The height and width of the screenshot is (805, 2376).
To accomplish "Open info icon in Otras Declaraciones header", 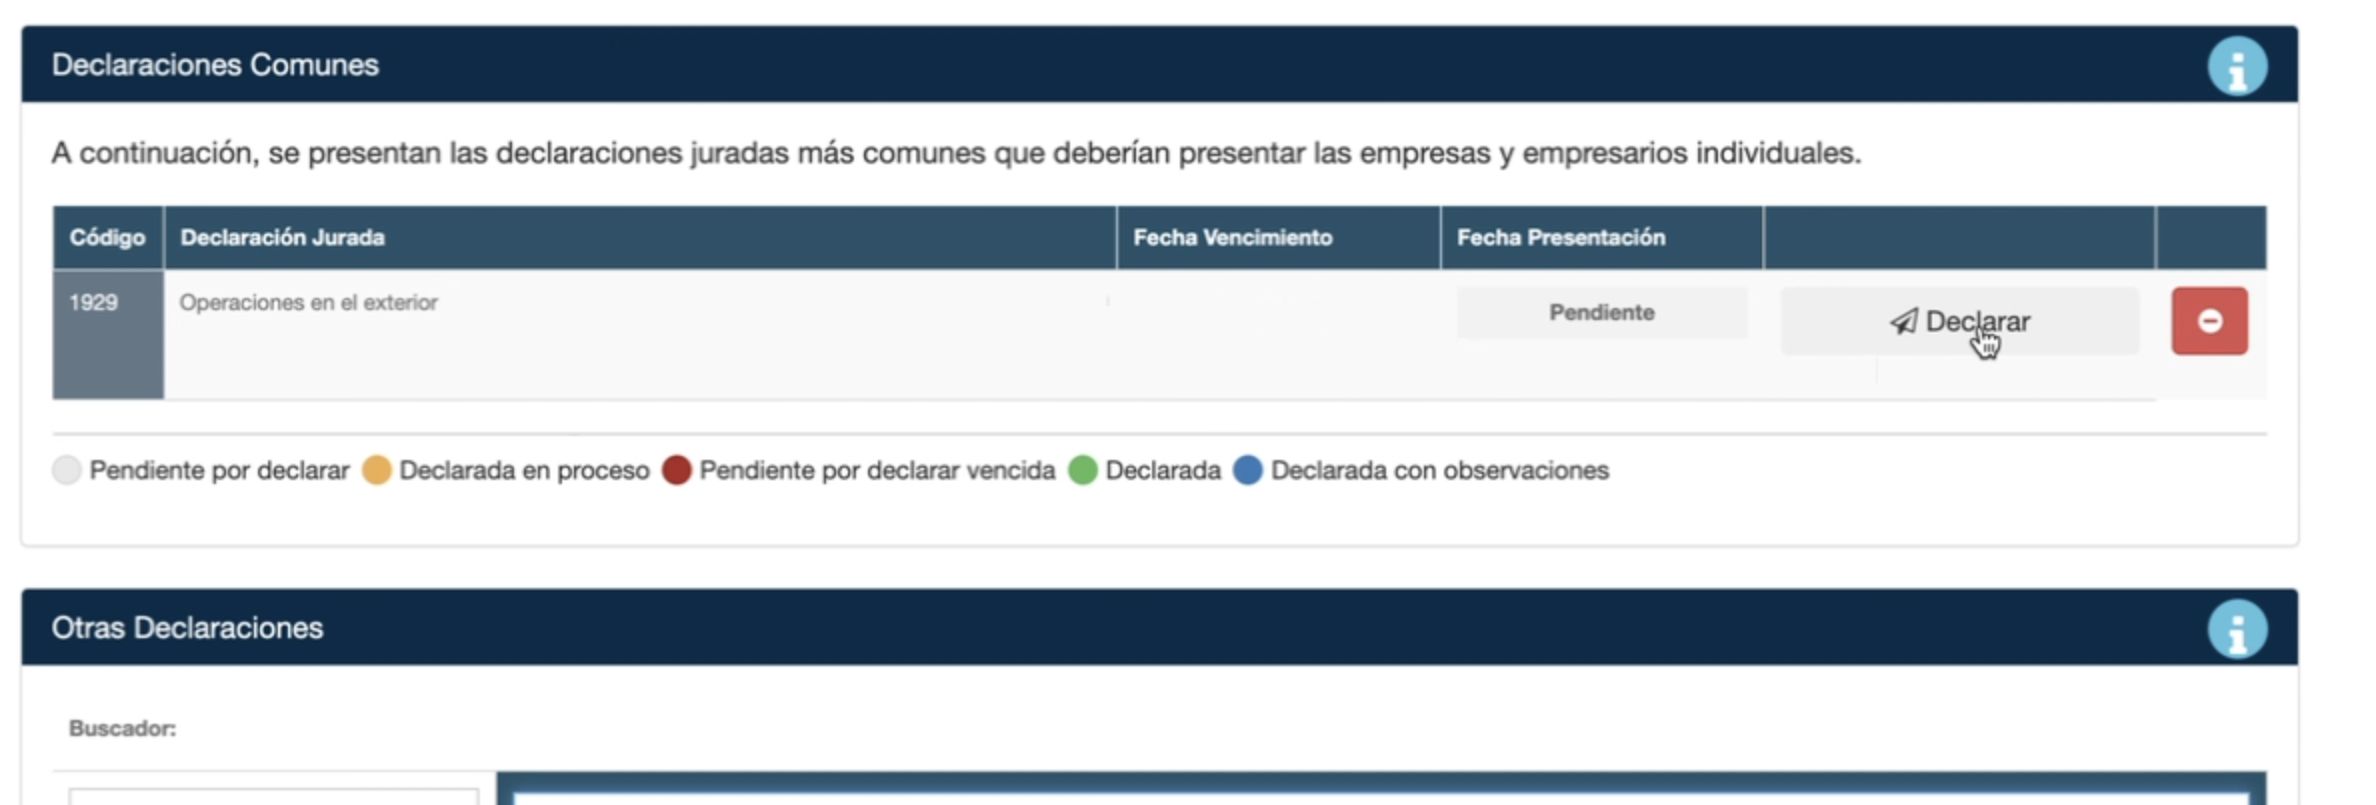I will click(x=2236, y=629).
